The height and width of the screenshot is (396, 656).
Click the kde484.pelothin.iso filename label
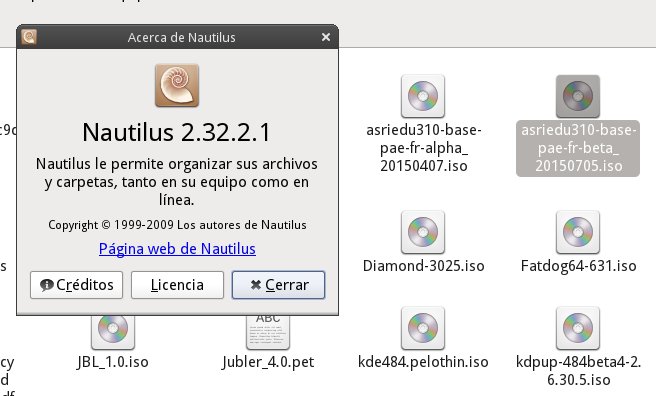[x=423, y=362]
